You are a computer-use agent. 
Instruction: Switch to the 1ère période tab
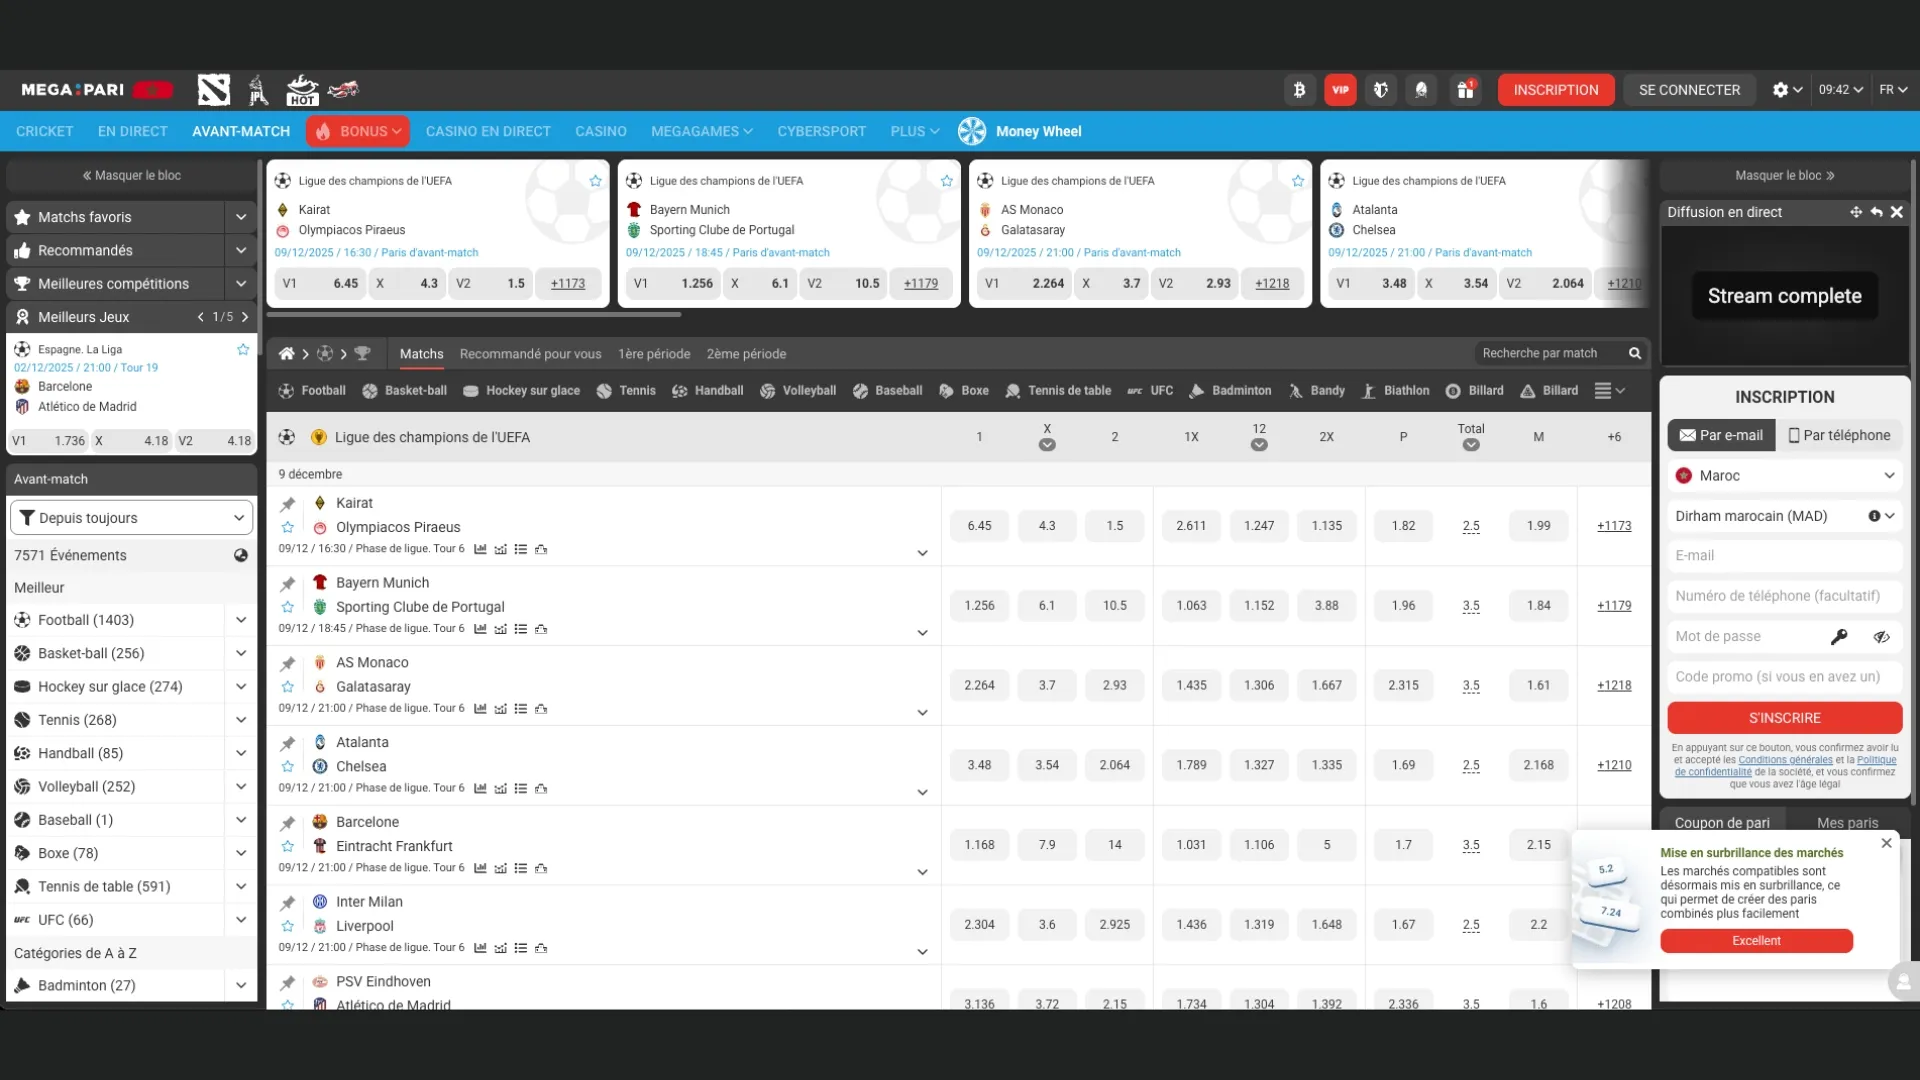point(654,354)
